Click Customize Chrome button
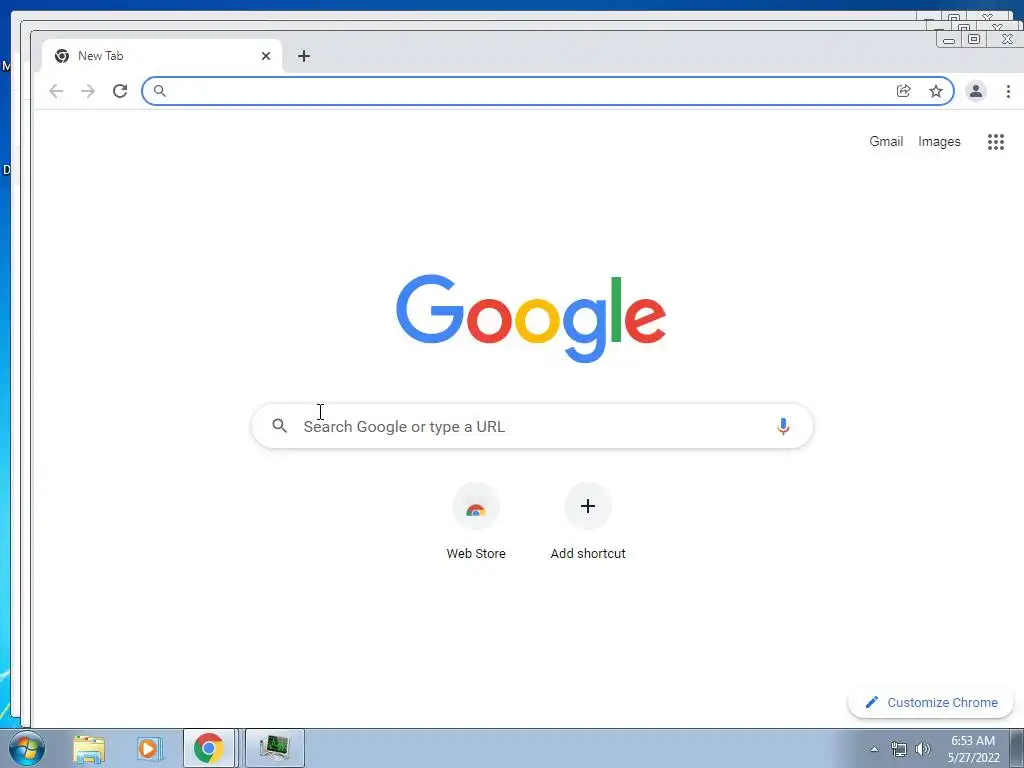Screen dimensions: 1024x768 pos(931,703)
